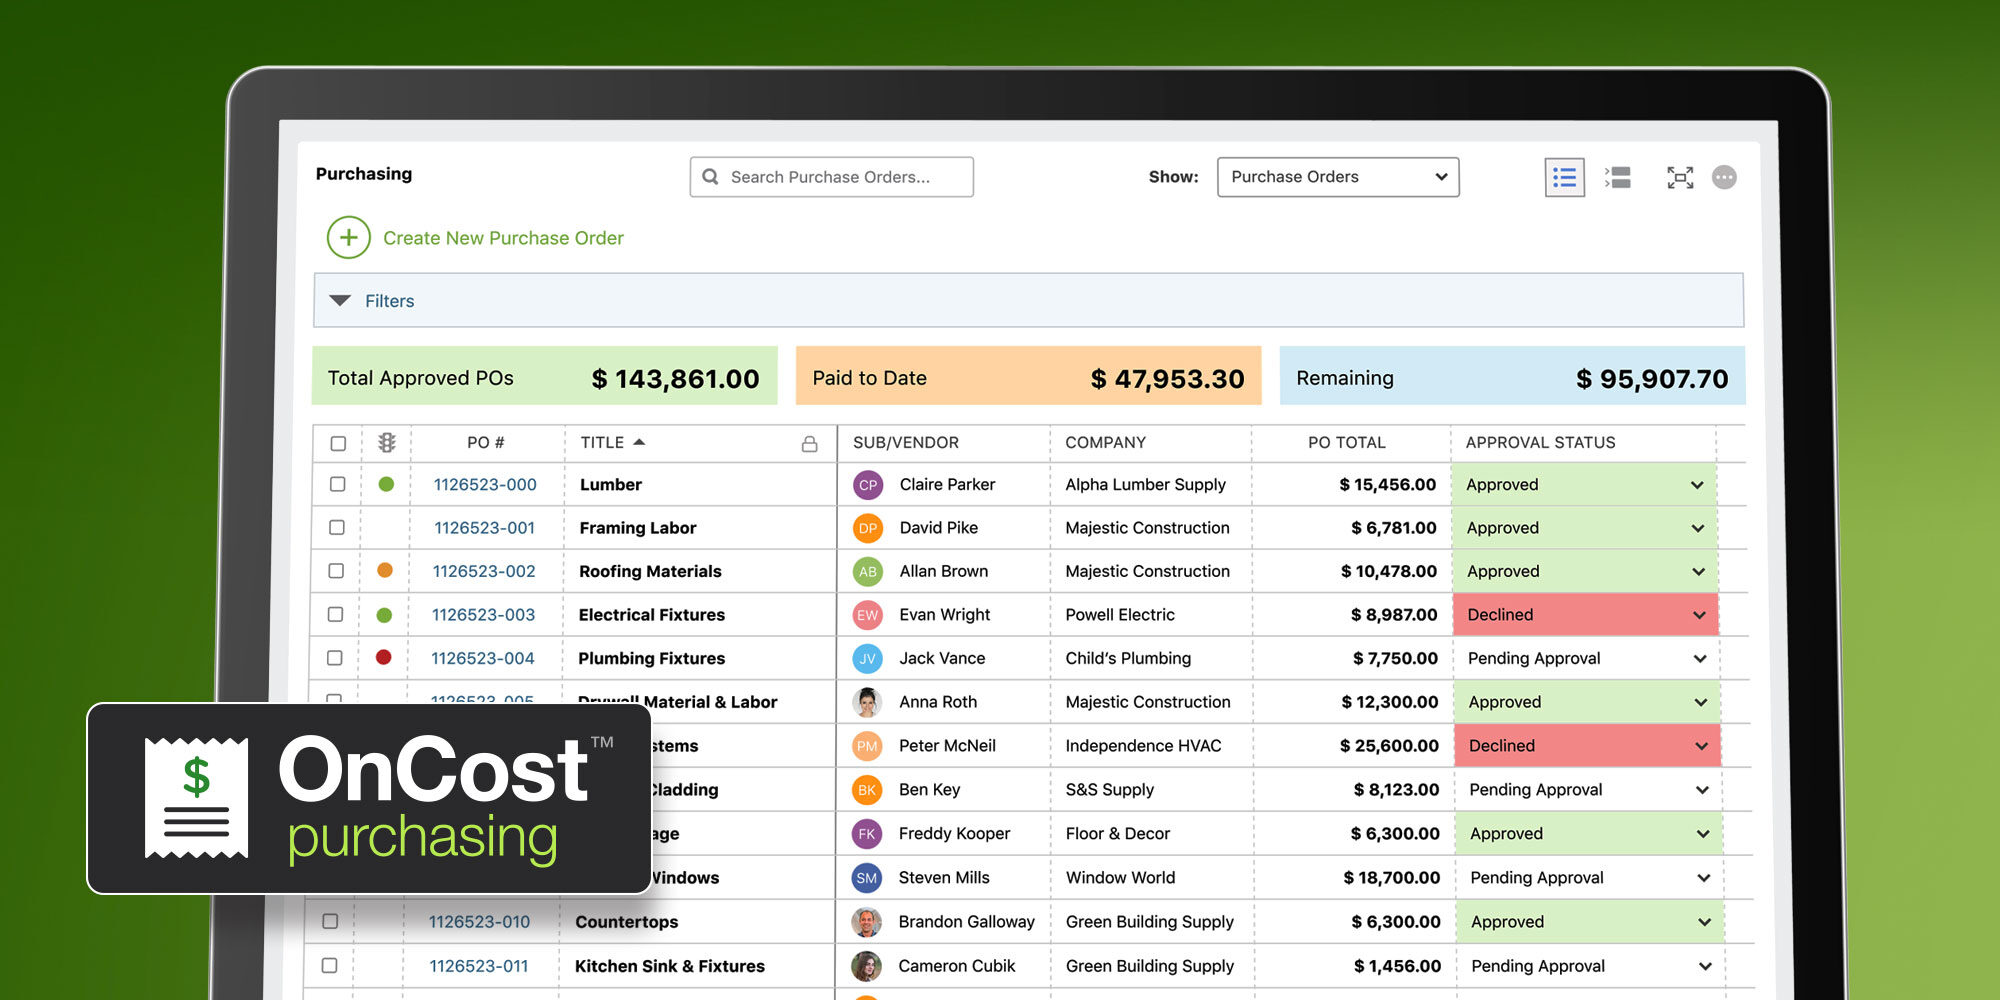The width and height of the screenshot is (2000, 1000).
Task: Open the Show Purchase Orders dropdown
Action: (1337, 177)
